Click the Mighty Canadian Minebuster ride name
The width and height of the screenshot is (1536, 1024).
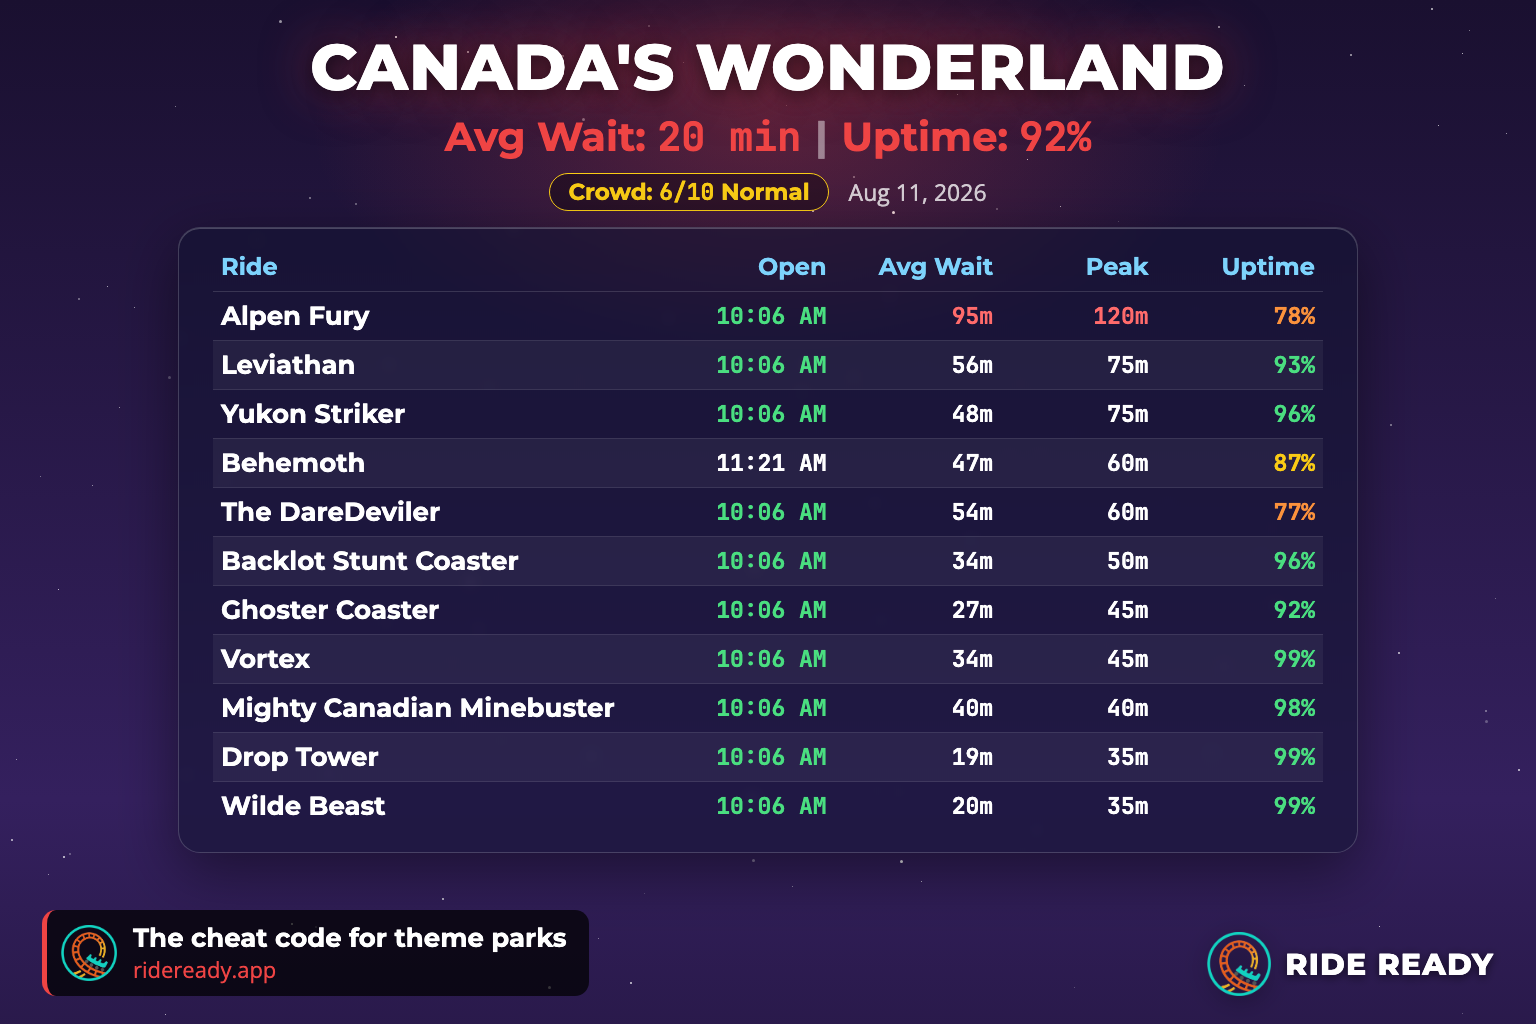(x=418, y=708)
